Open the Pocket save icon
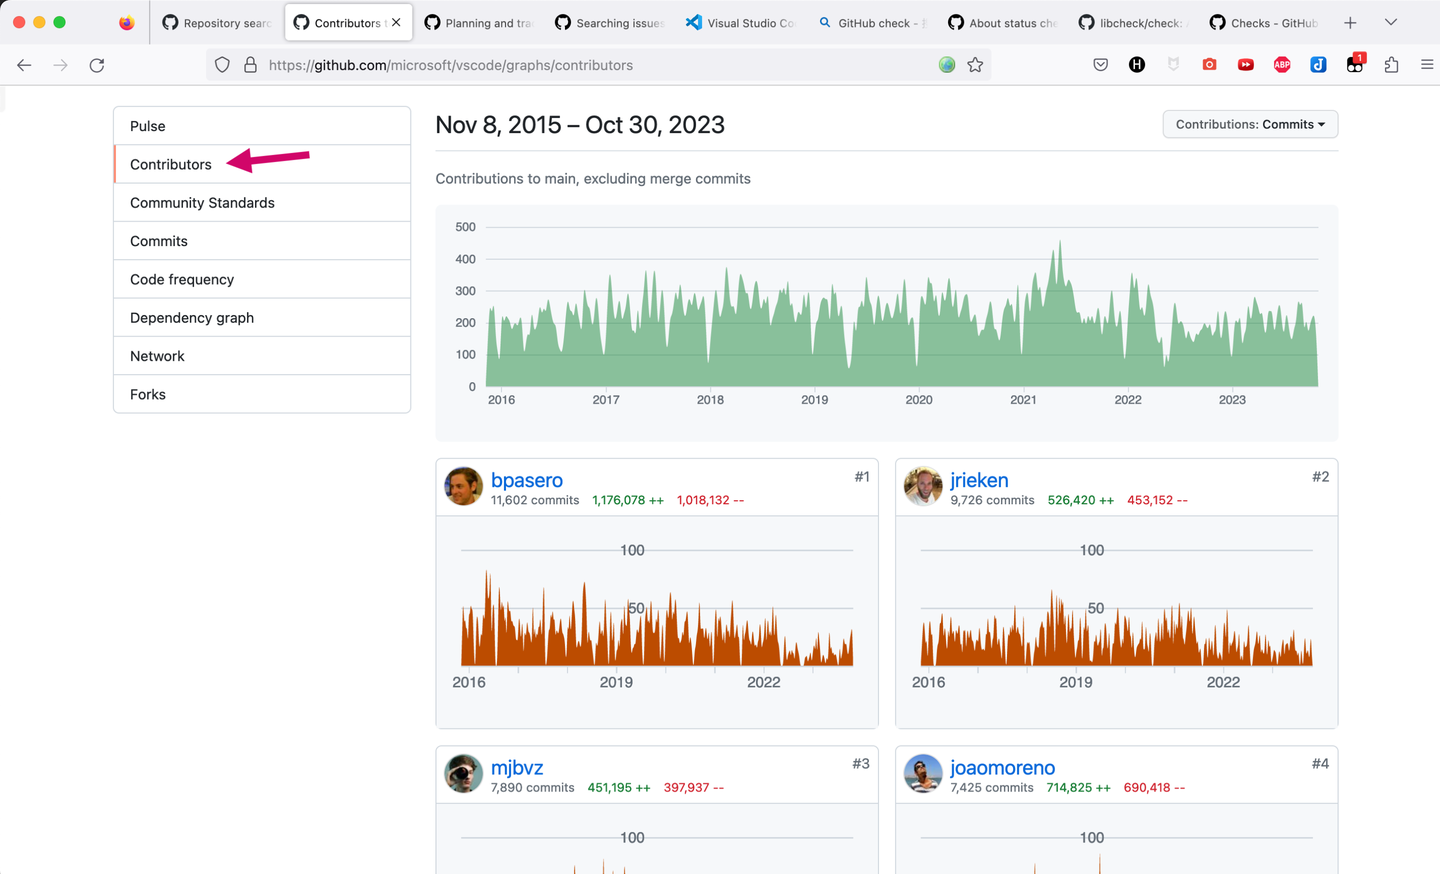Image resolution: width=1440 pixels, height=874 pixels. (1100, 65)
